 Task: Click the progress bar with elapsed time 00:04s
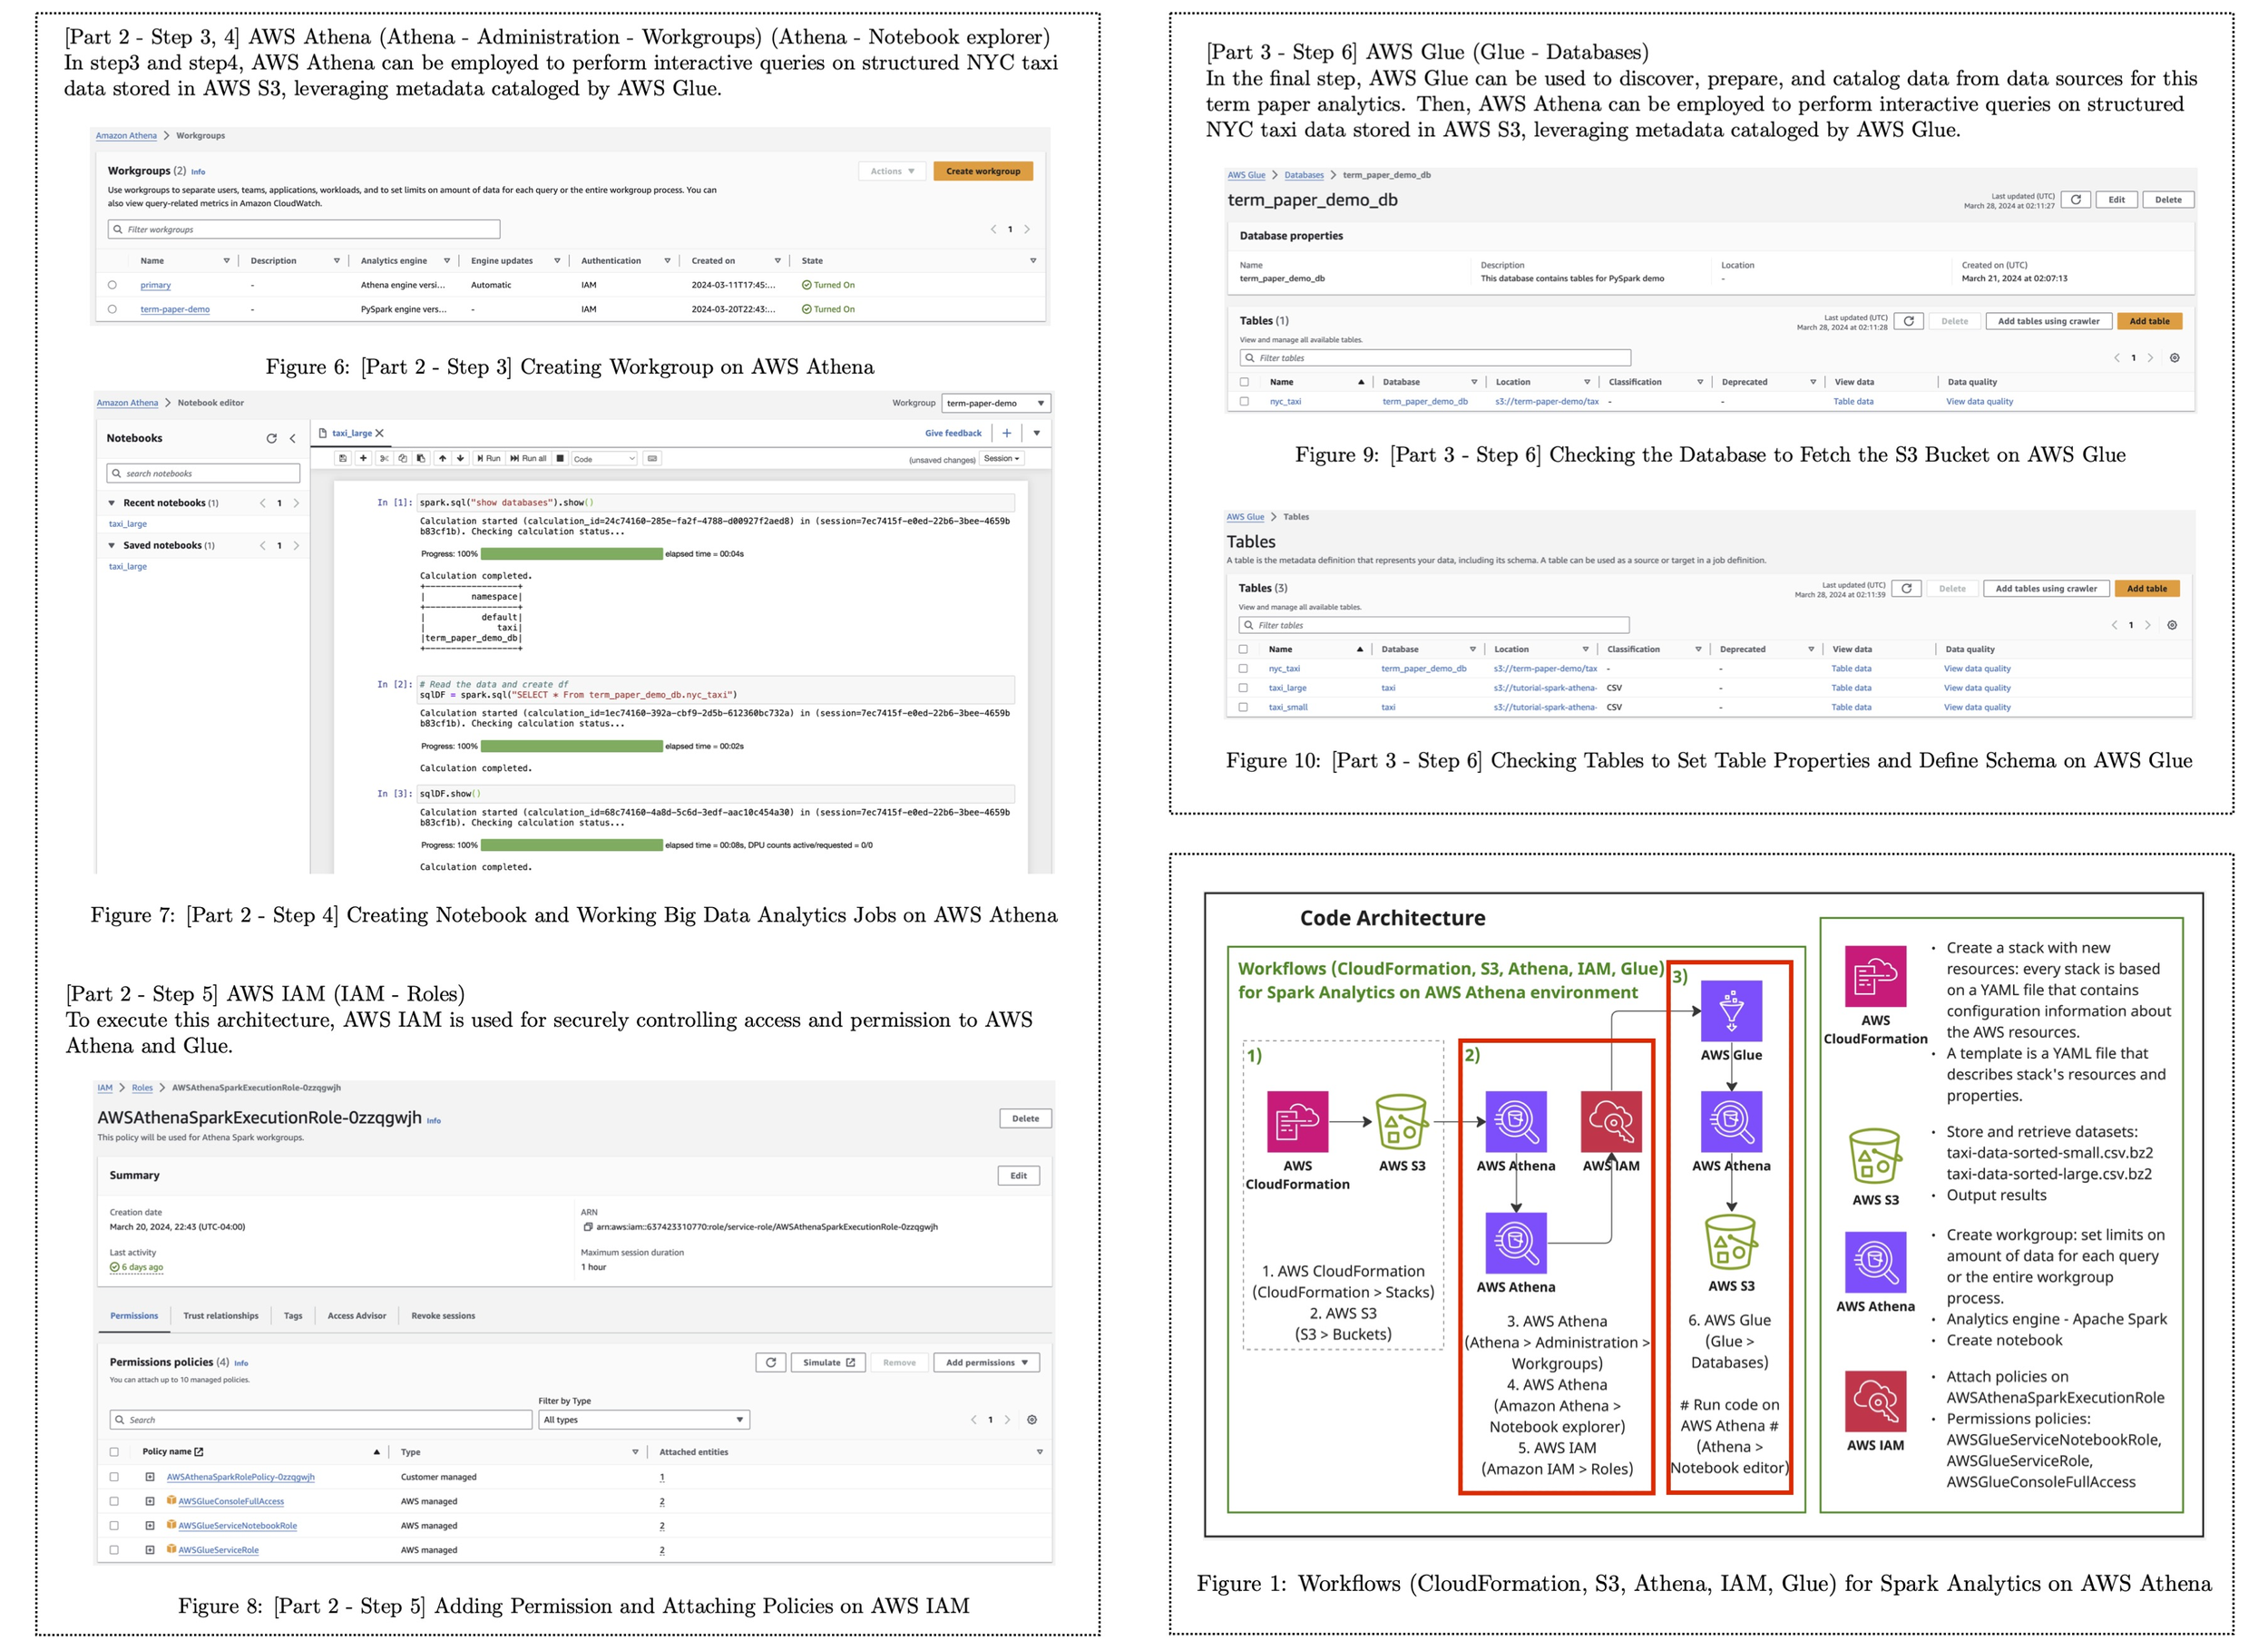click(571, 554)
